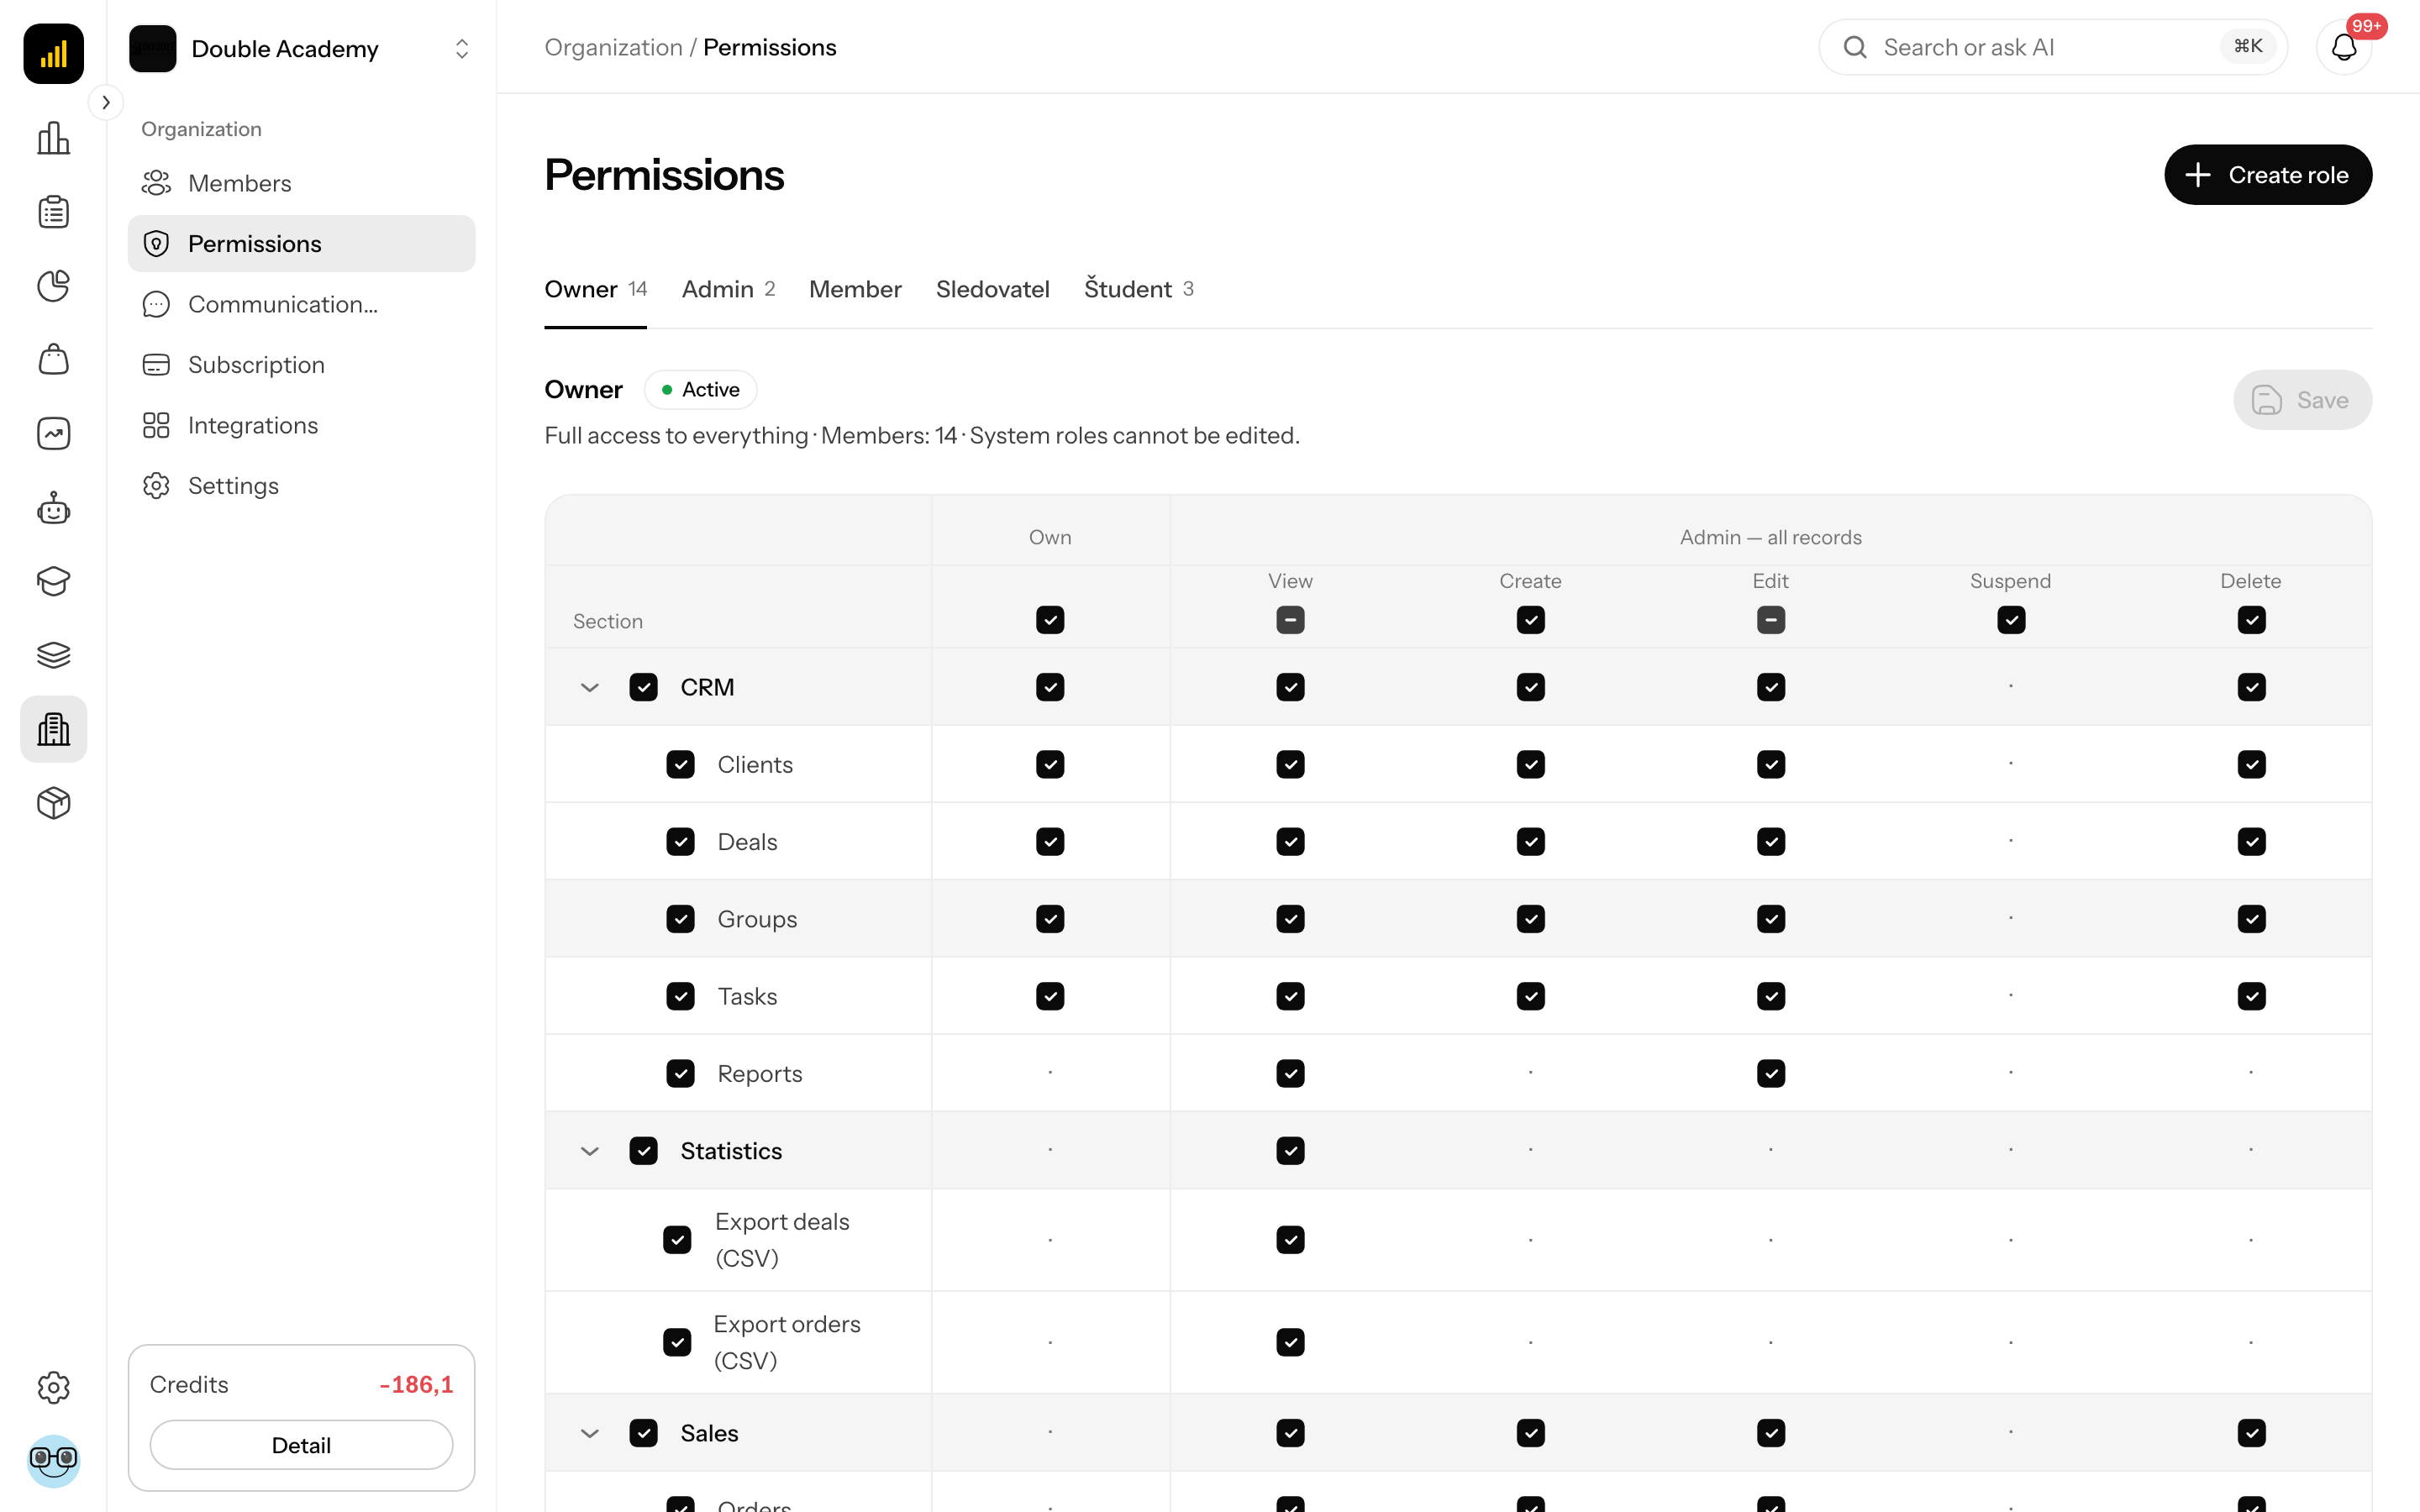Open the bar chart dashboard icon in left rail
Screen dimensions: 2420x1512
[53, 138]
